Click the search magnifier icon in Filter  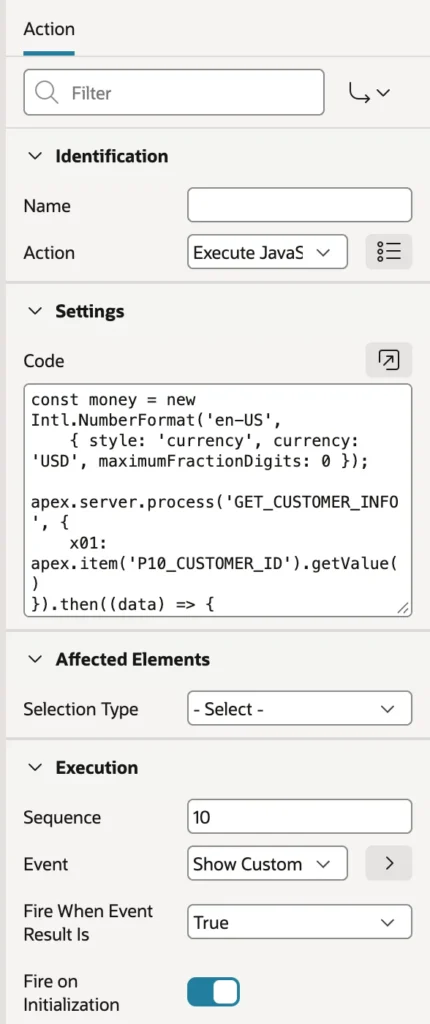tap(46, 93)
